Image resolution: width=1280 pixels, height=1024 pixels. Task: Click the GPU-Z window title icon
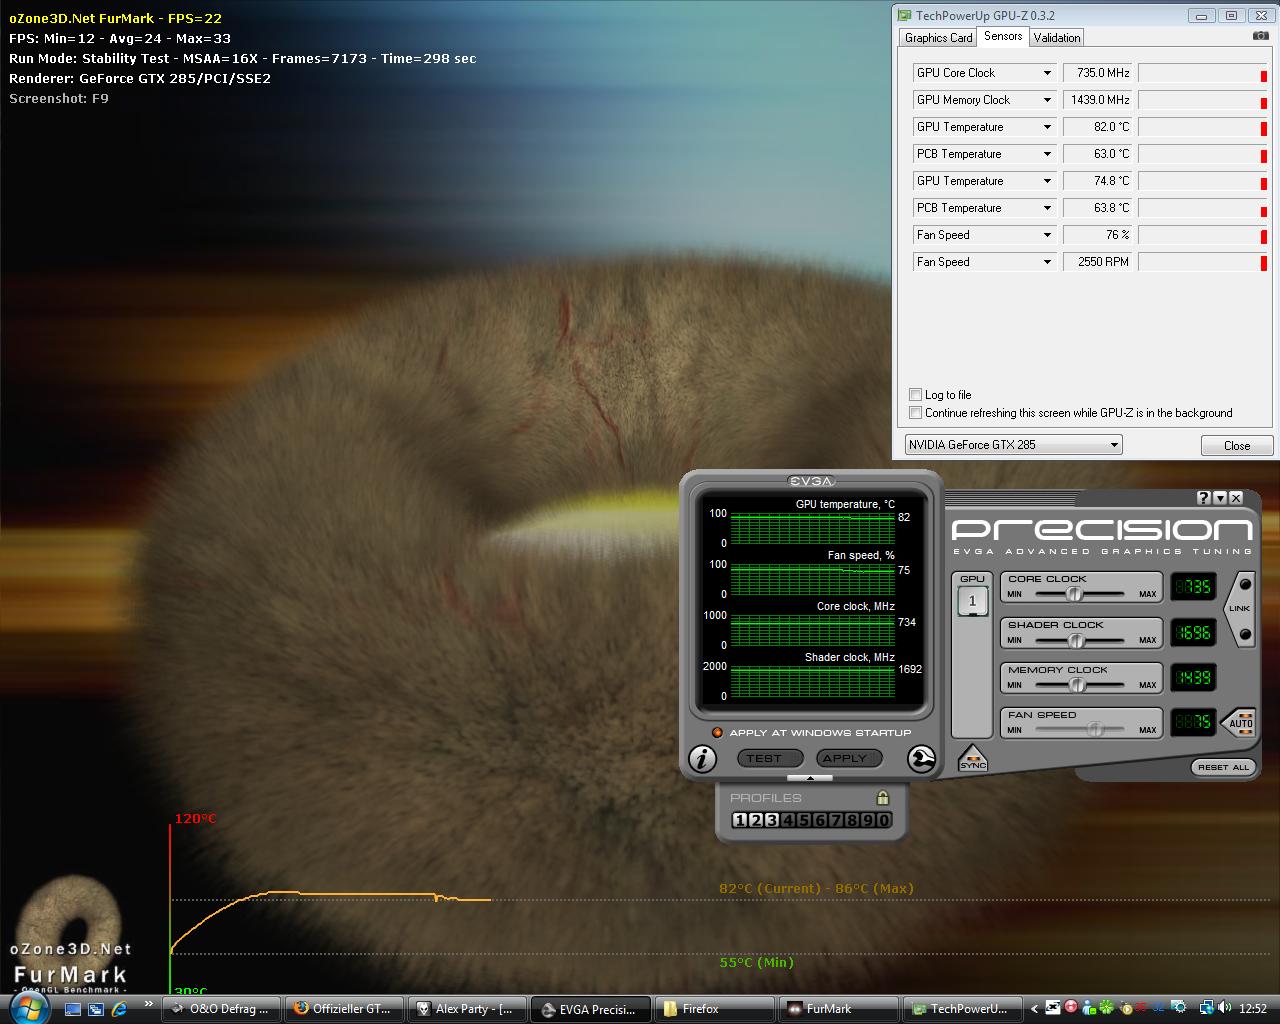(x=904, y=15)
